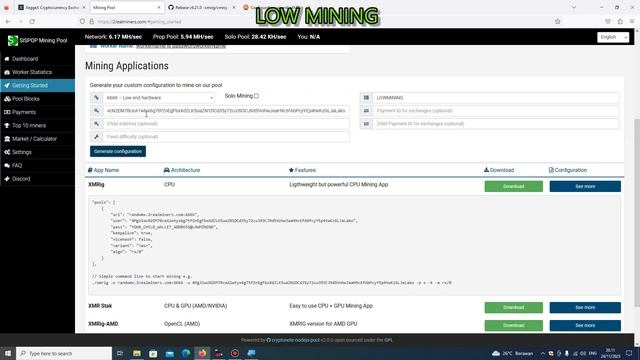Click the cryptonote-nodejs-pool footer link
This screenshot has width=640, height=360.
tap(292, 340)
